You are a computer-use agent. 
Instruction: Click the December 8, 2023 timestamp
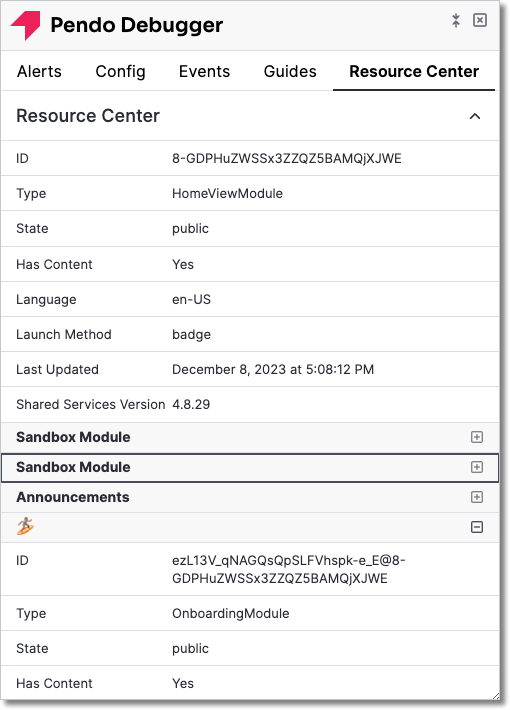pyautogui.click(x=273, y=369)
